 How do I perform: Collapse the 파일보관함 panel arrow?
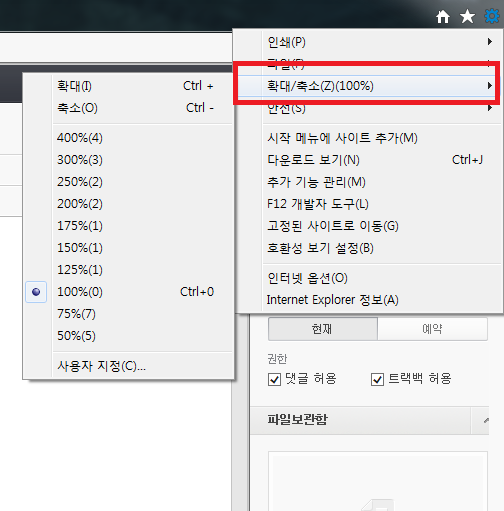pos(486,420)
